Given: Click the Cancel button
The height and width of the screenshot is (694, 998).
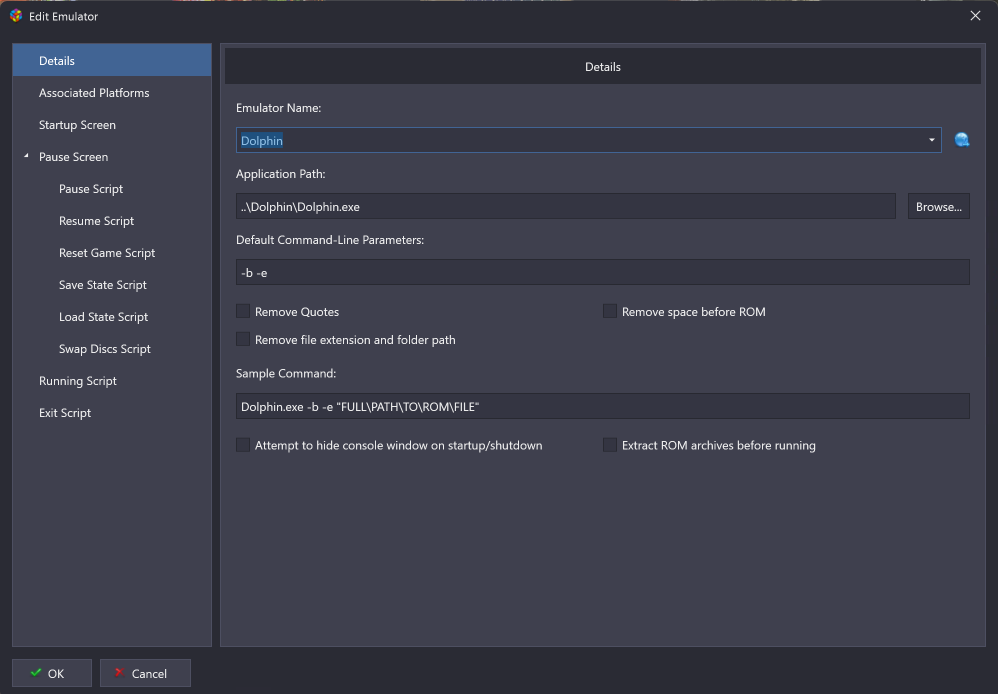Looking at the screenshot, I should (145, 673).
